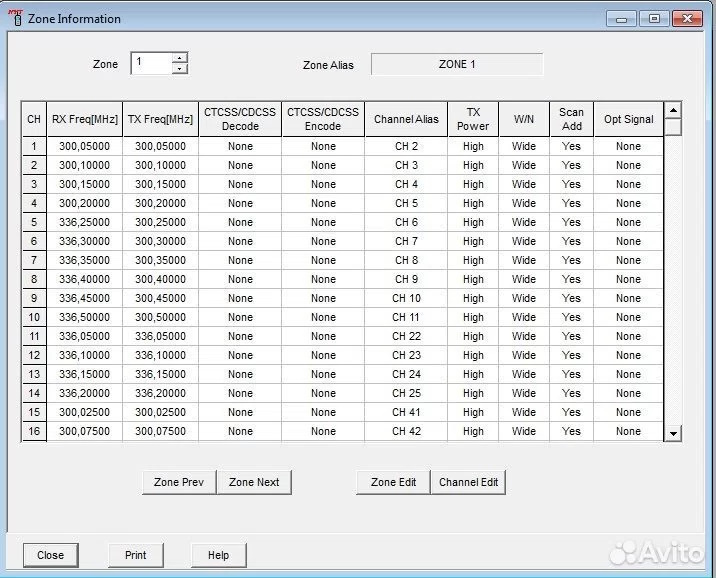Screen dimensions: 716x578
Task: Click the Zone Prev button
Action: [x=179, y=482]
